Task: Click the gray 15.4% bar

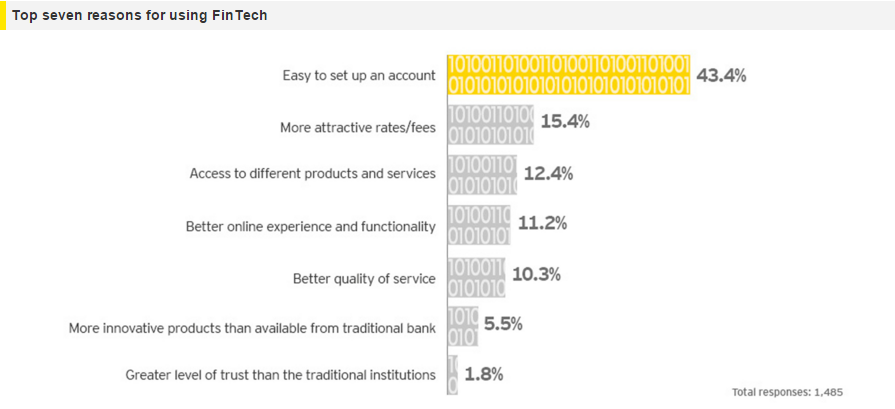Action: (x=490, y=125)
